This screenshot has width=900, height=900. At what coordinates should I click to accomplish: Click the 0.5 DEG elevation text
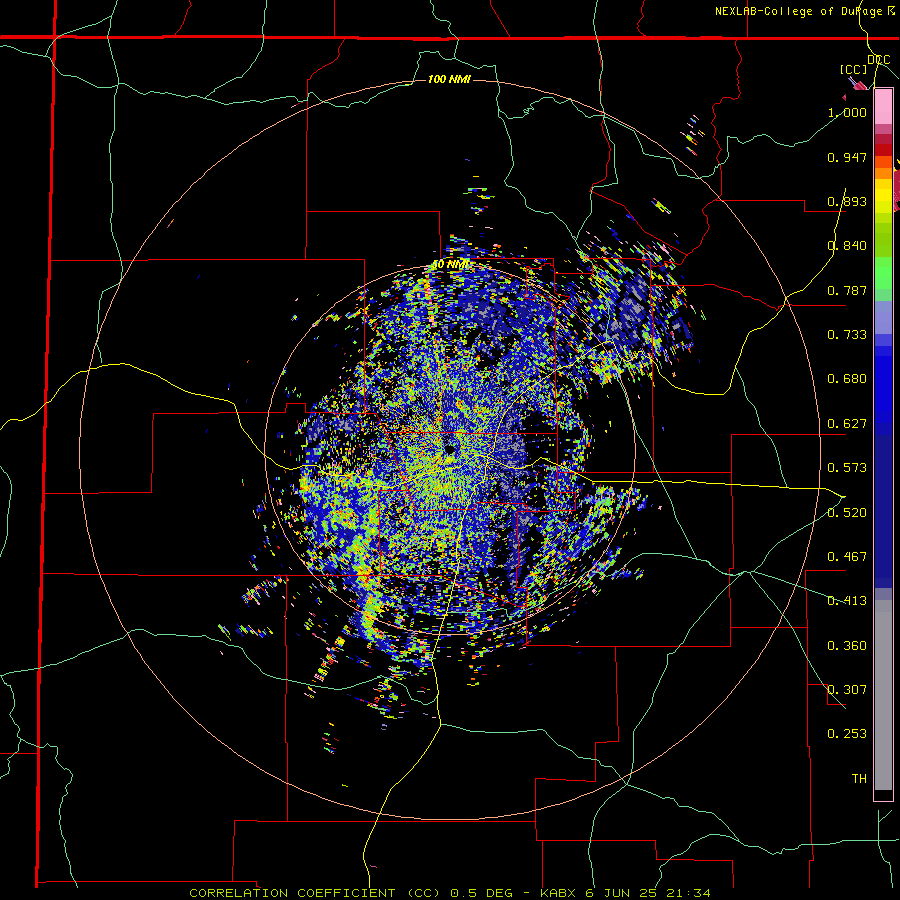pos(482,893)
